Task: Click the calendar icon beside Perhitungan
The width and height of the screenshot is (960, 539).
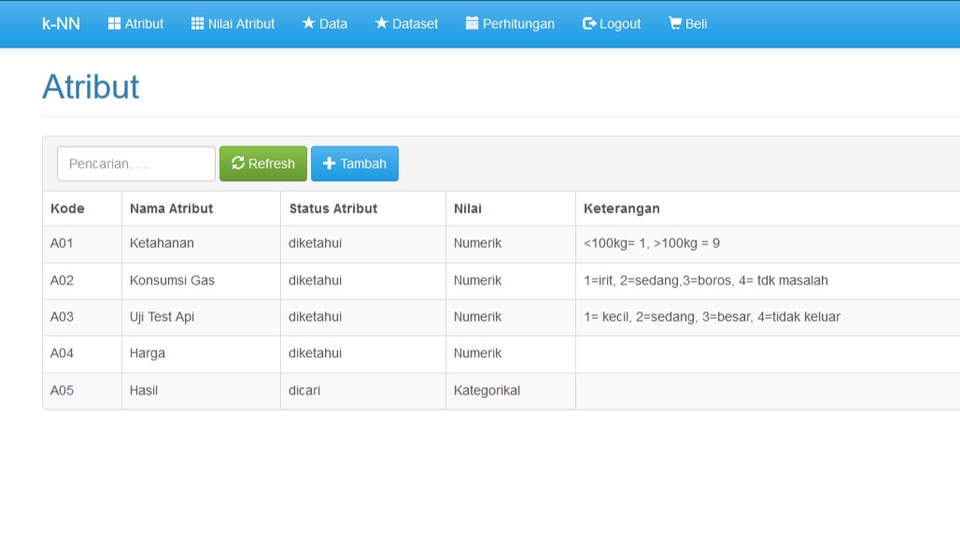Action: [471, 23]
